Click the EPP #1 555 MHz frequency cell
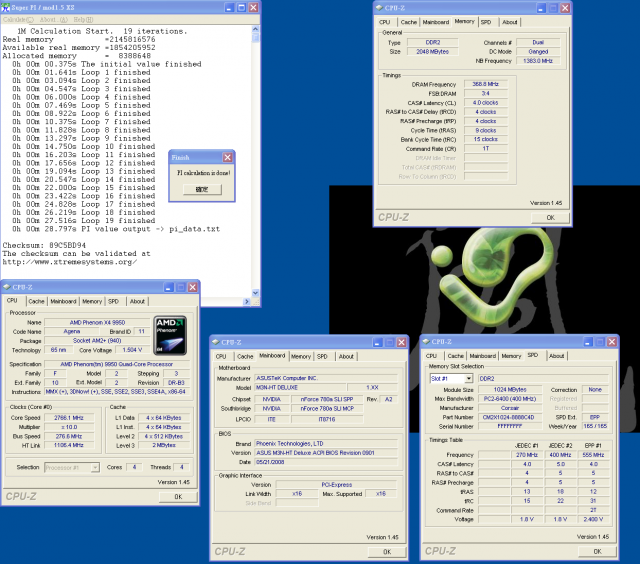The image size is (640, 564). pyautogui.click(x=593, y=455)
